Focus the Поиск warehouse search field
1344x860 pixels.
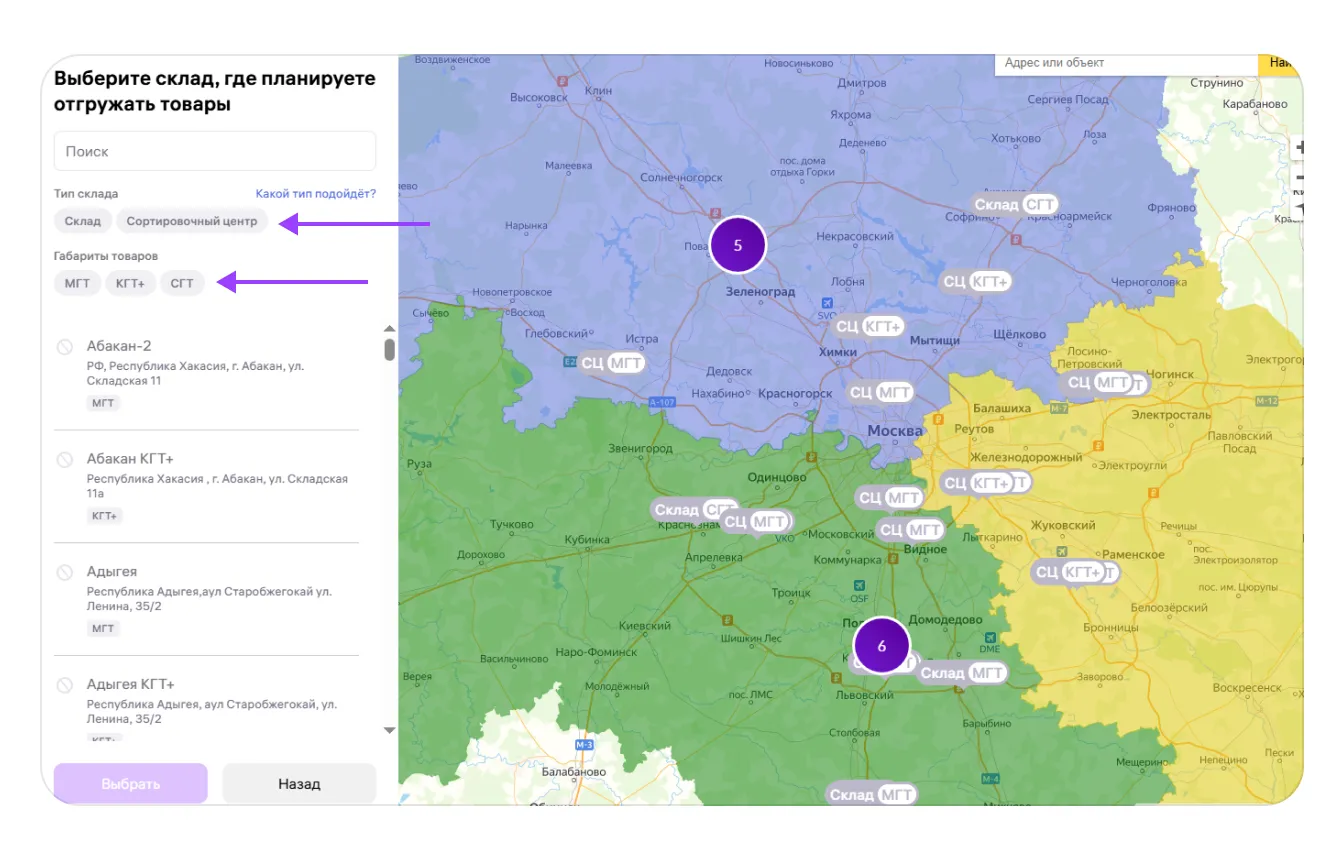coord(215,152)
